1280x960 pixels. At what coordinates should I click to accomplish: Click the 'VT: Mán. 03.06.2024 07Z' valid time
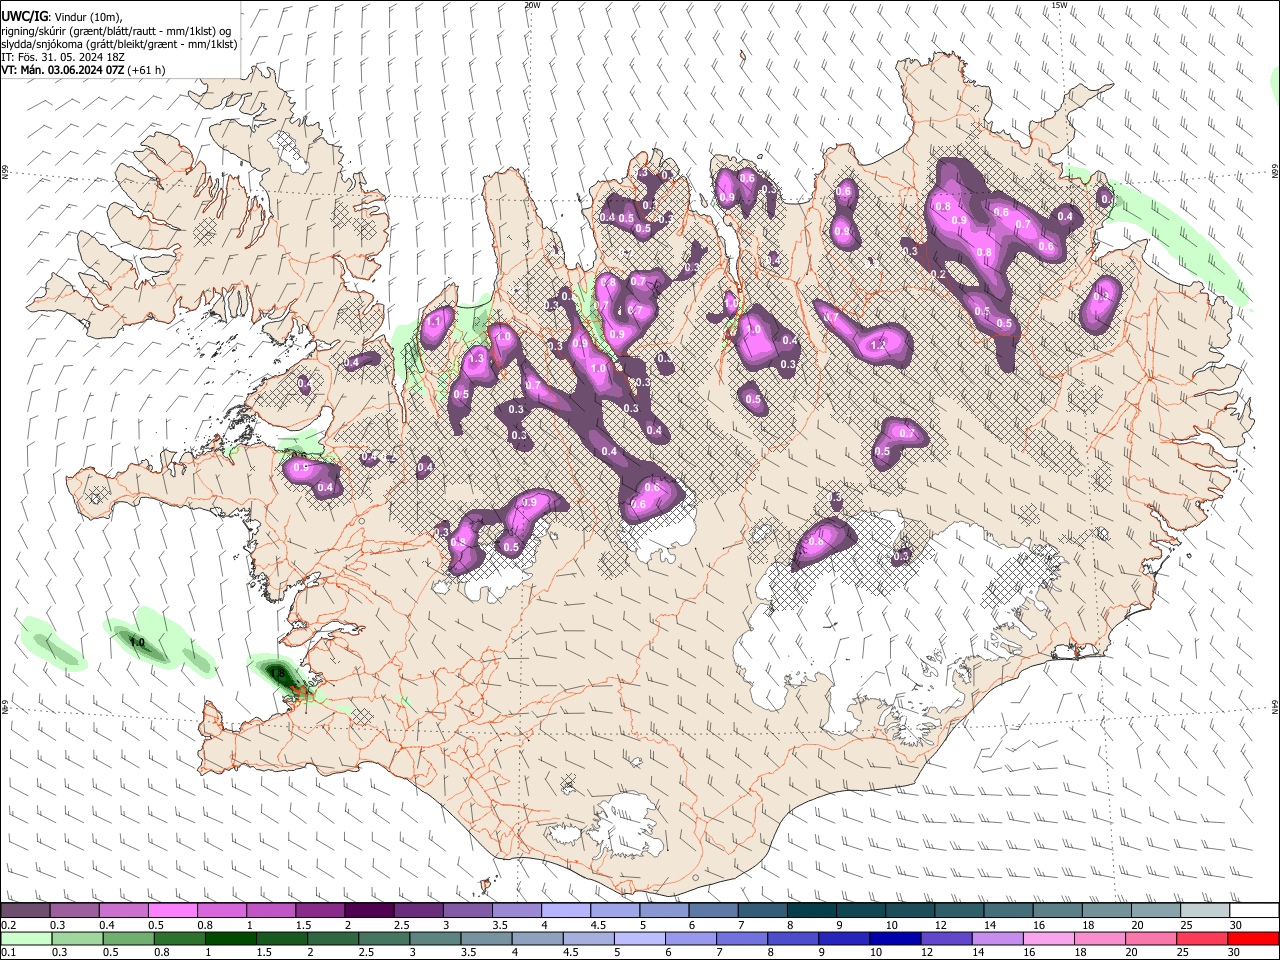[62, 71]
